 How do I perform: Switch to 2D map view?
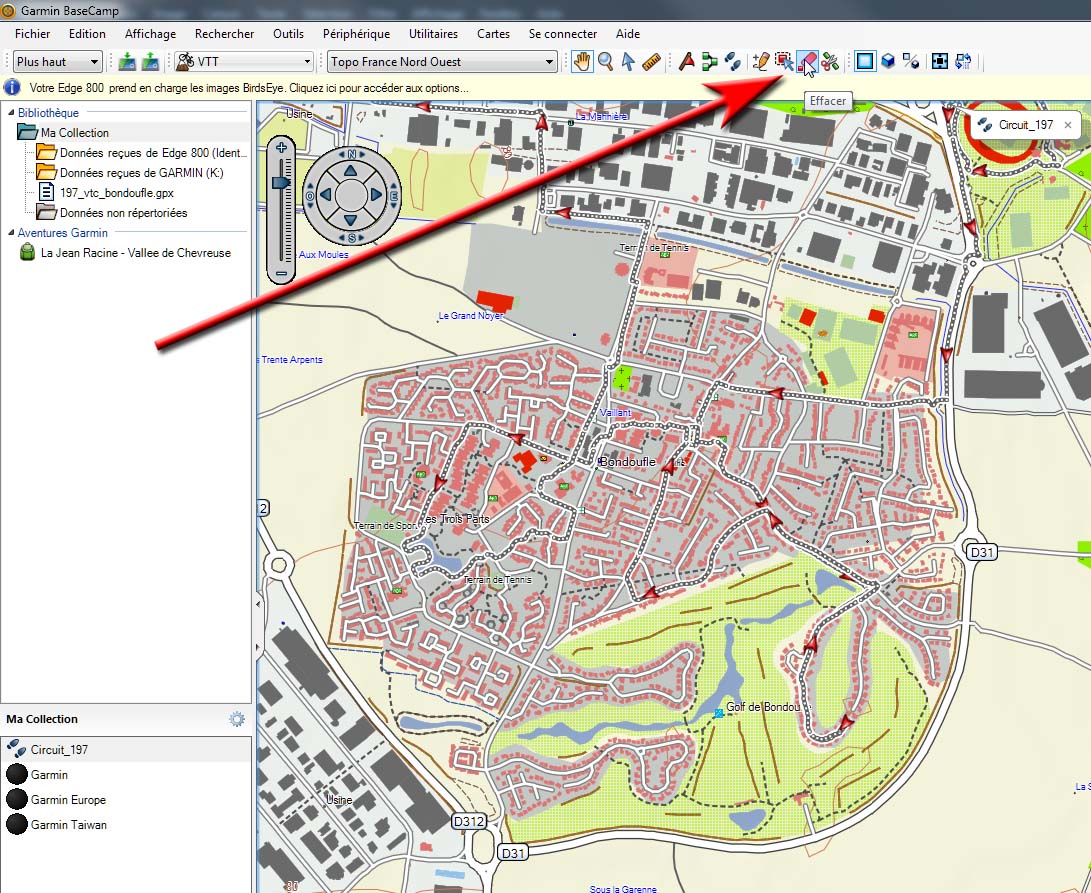pyautogui.click(x=865, y=61)
